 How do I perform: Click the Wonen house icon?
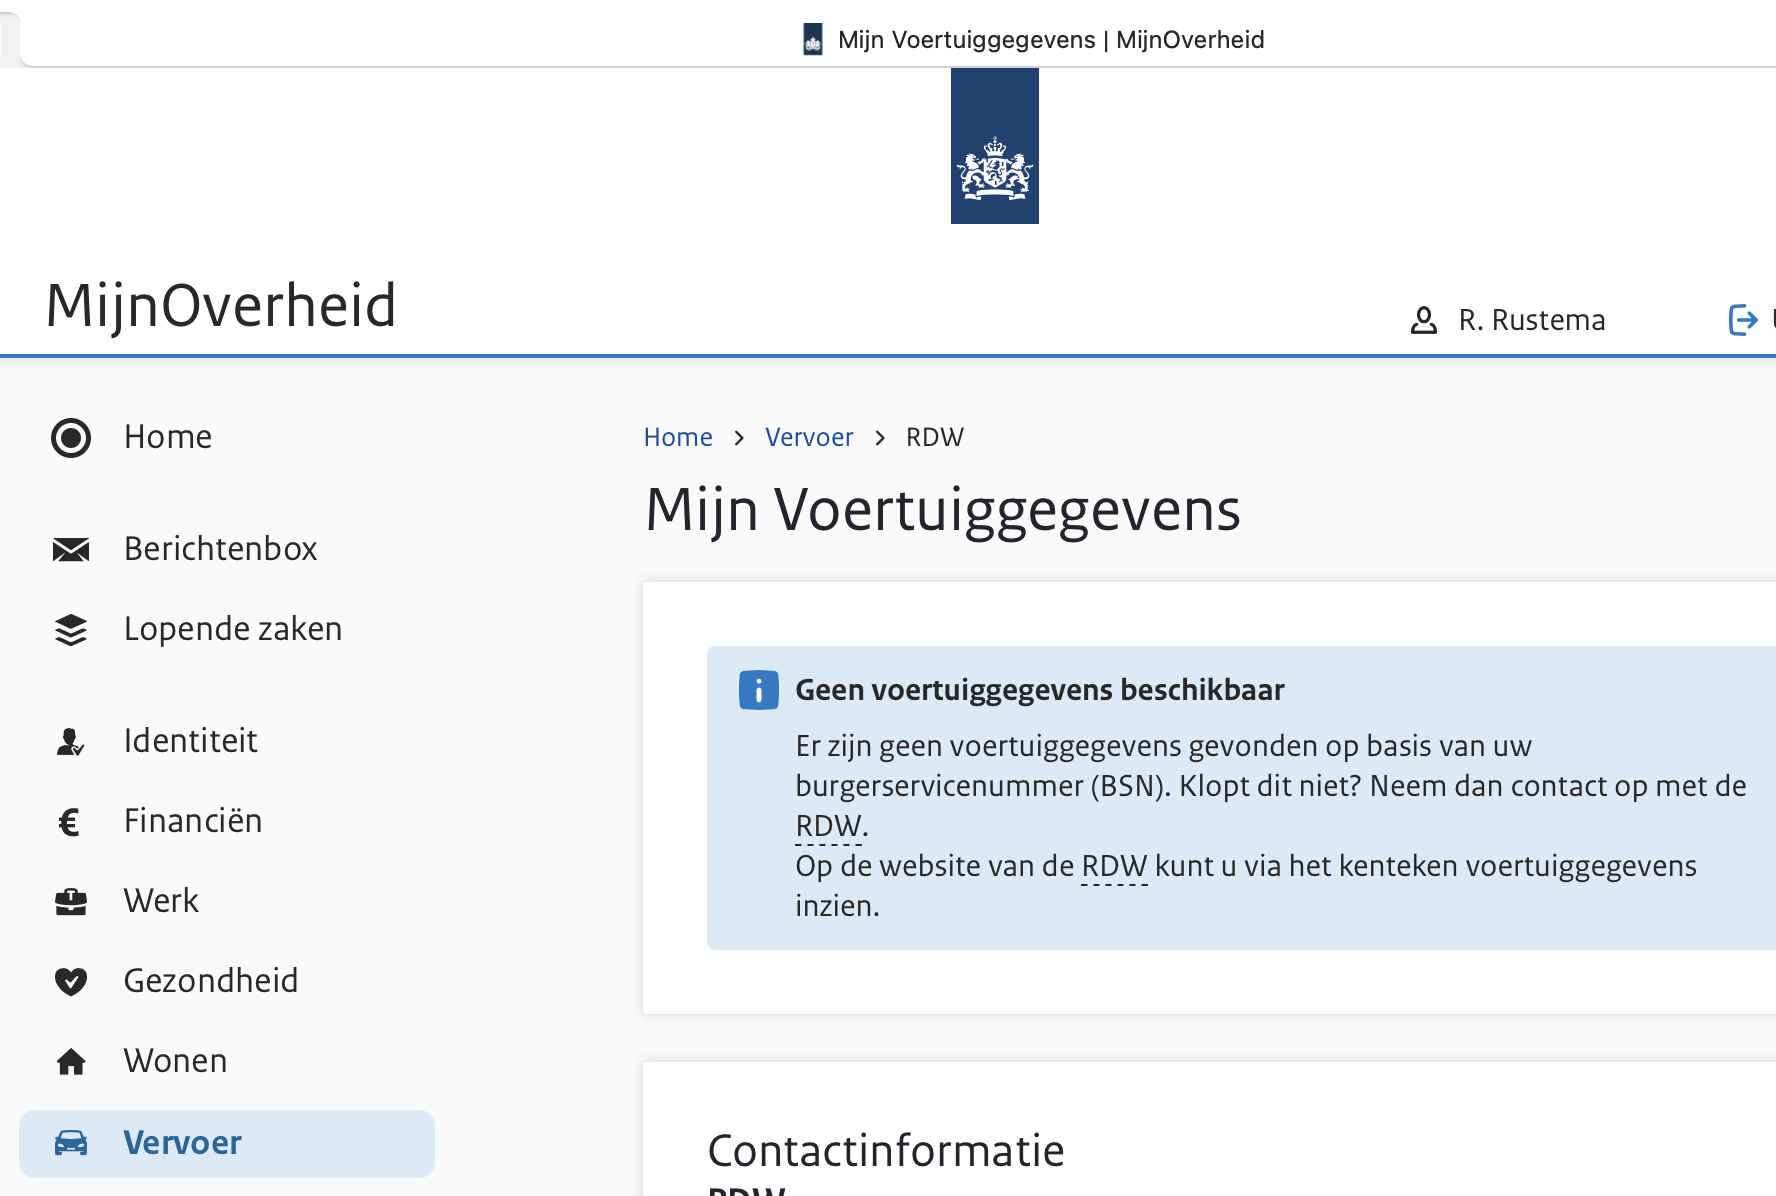[71, 1061]
